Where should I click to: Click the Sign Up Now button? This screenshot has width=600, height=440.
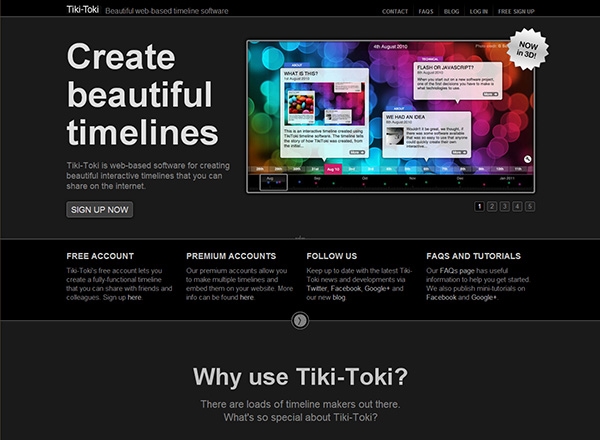coord(99,210)
